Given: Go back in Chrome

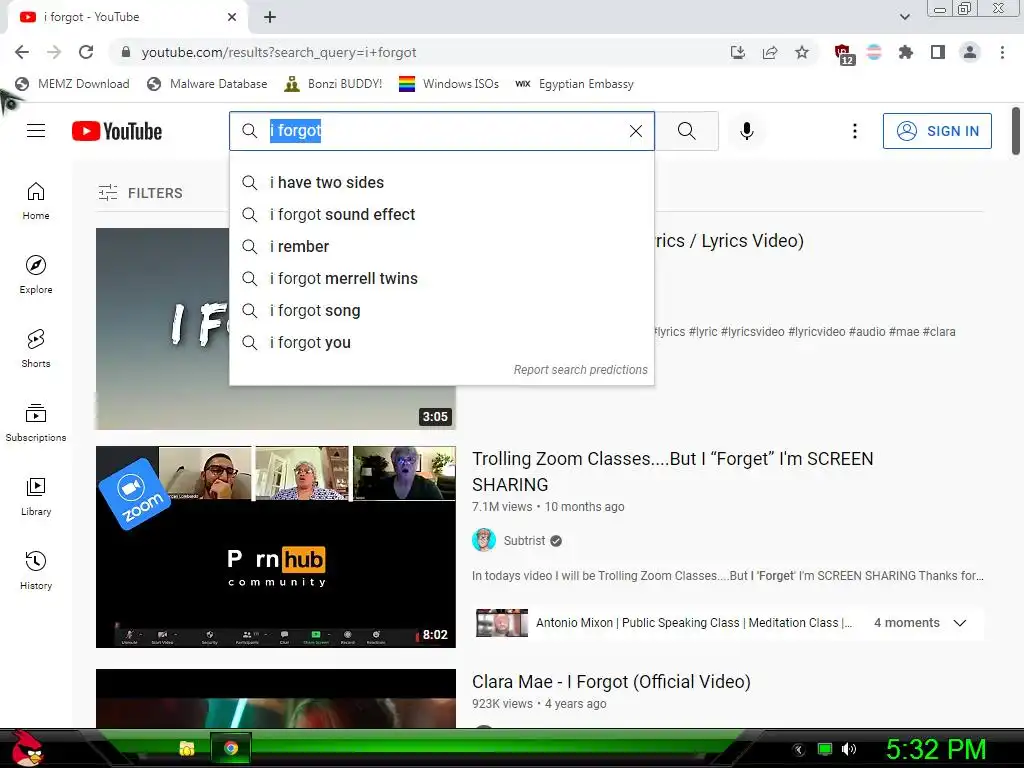Looking at the screenshot, I should (x=22, y=52).
